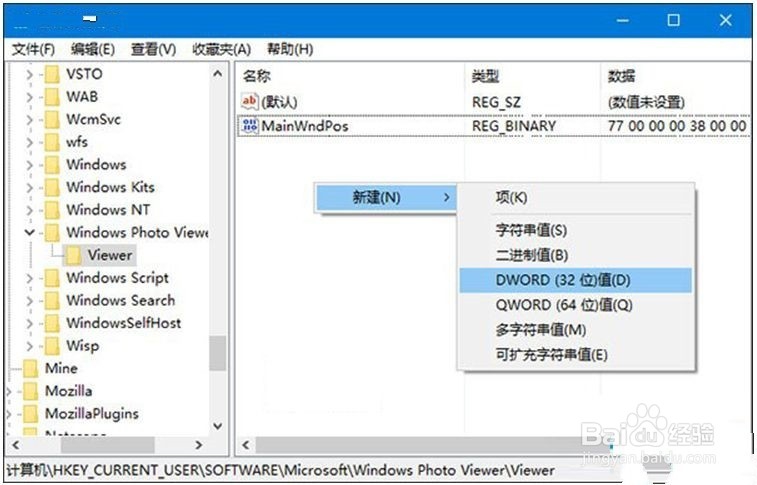Click the VSTO folder icon

52,74
